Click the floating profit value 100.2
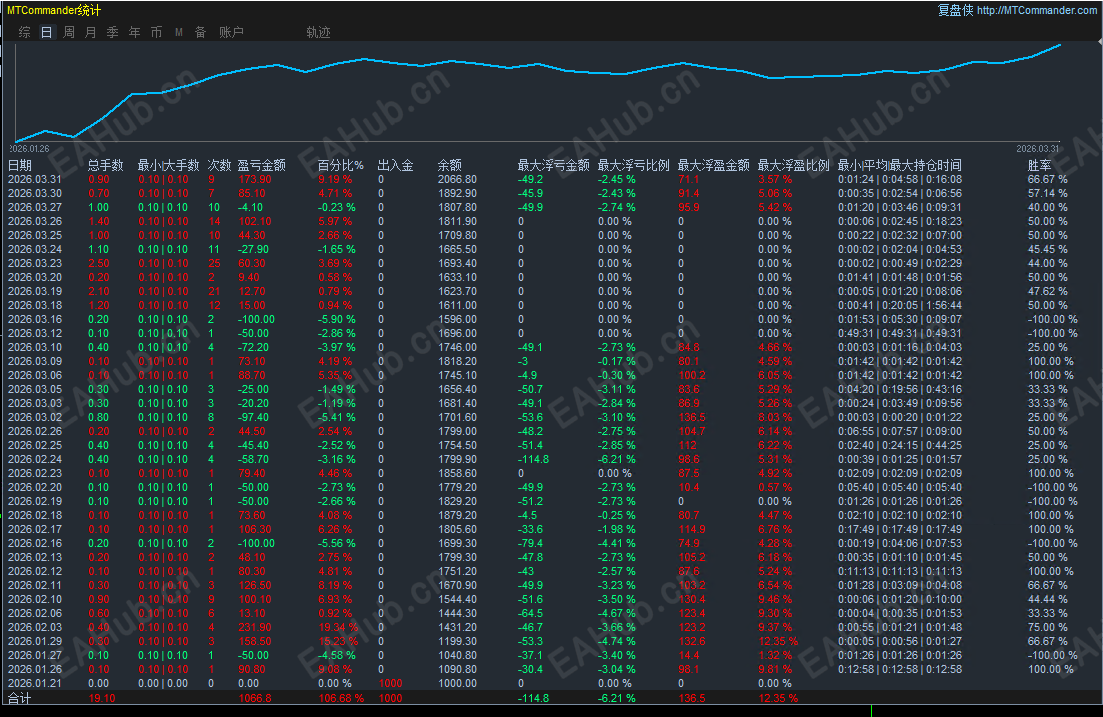Screen dimensions: 1103x717 (x=692, y=376)
